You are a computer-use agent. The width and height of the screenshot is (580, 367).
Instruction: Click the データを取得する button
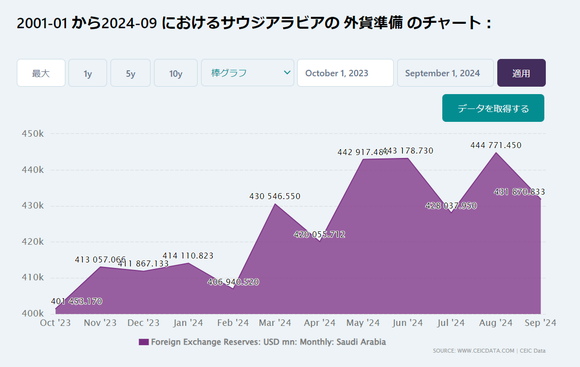(493, 108)
